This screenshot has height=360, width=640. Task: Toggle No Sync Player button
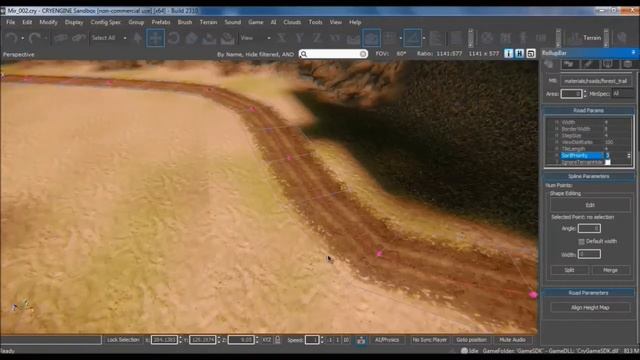click(x=429, y=340)
